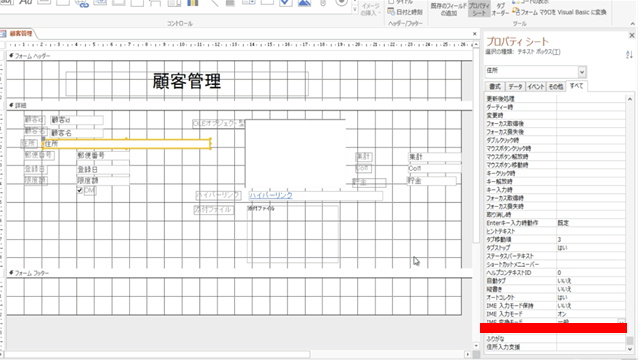Select the Option Button control tool
This screenshot has height=360, width=640.
click(341, 3)
